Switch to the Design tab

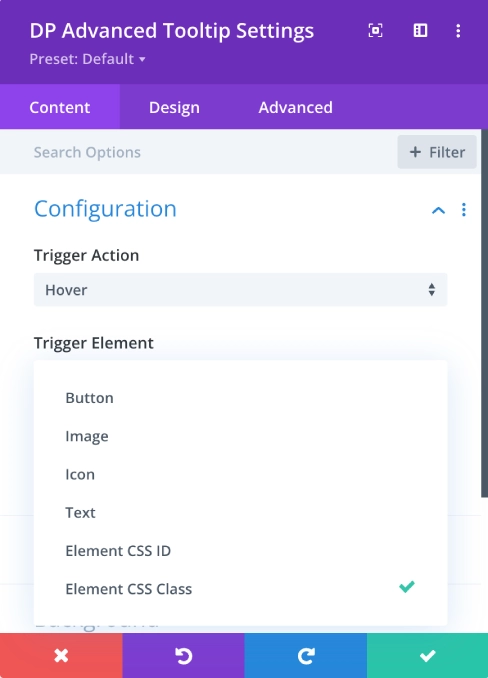(174, 107)
